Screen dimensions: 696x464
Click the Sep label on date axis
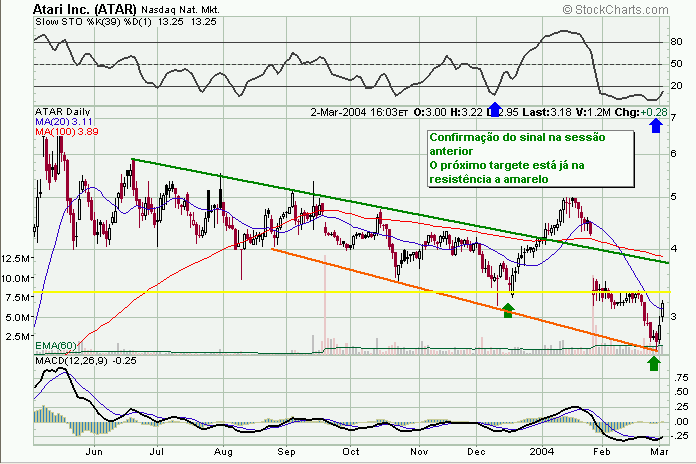tap(286, 452)
